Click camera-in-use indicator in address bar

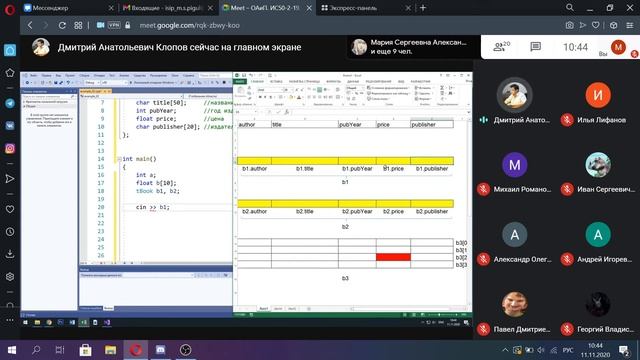point(100,25)
